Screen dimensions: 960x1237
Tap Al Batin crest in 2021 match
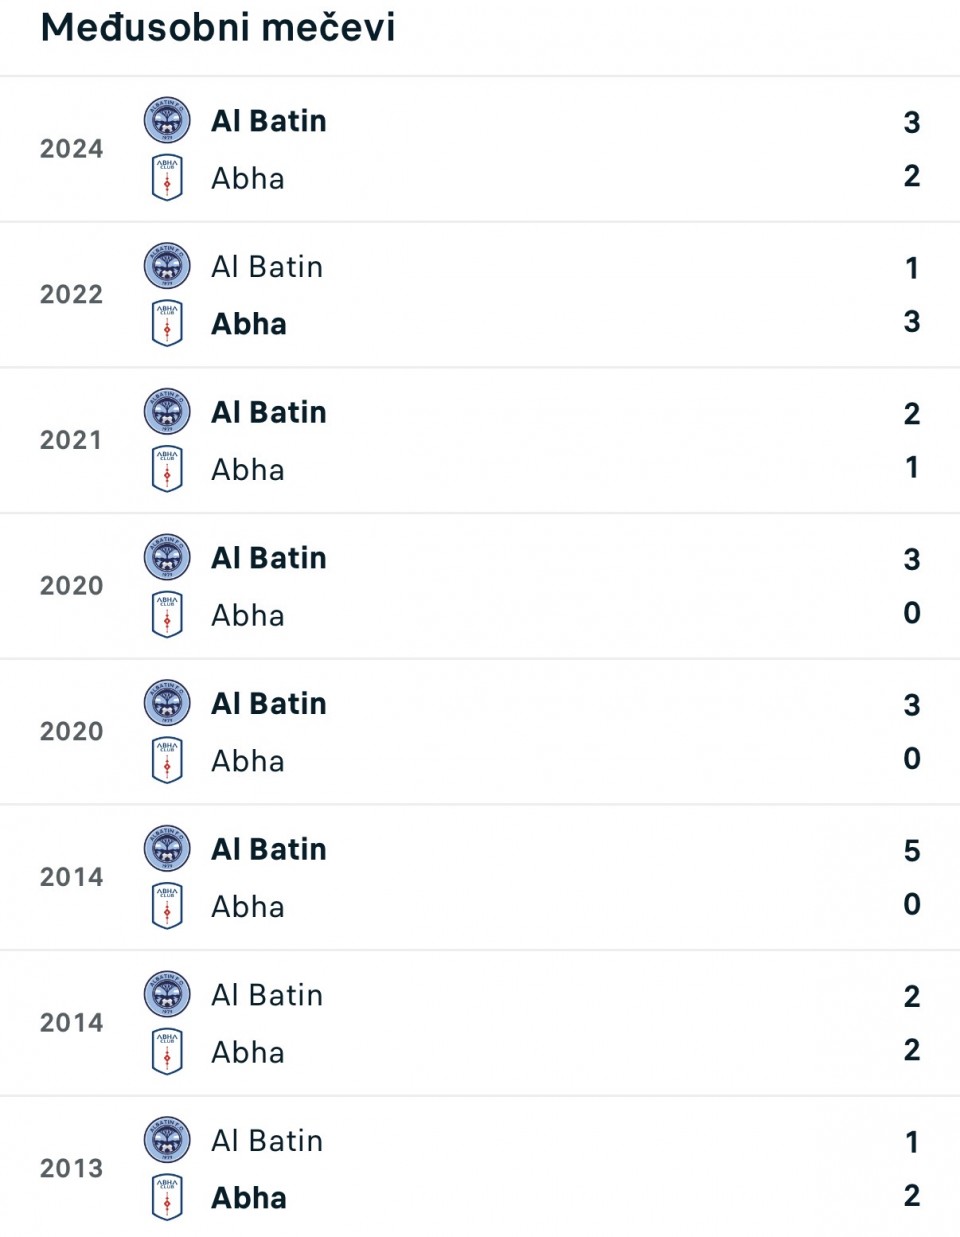pyautogui.click(x=167, y=412)
